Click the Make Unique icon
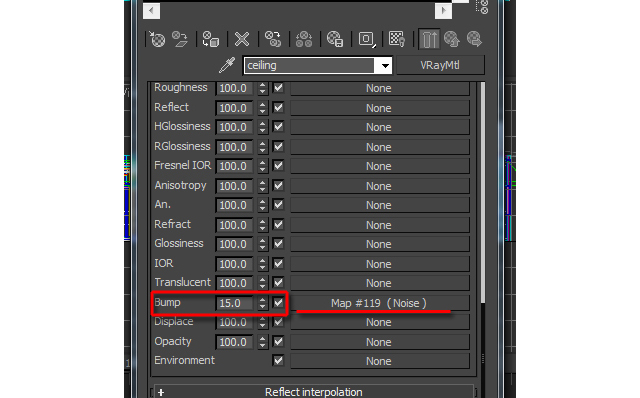The height and width of the screenshot is (398, 640). [304, 40]
